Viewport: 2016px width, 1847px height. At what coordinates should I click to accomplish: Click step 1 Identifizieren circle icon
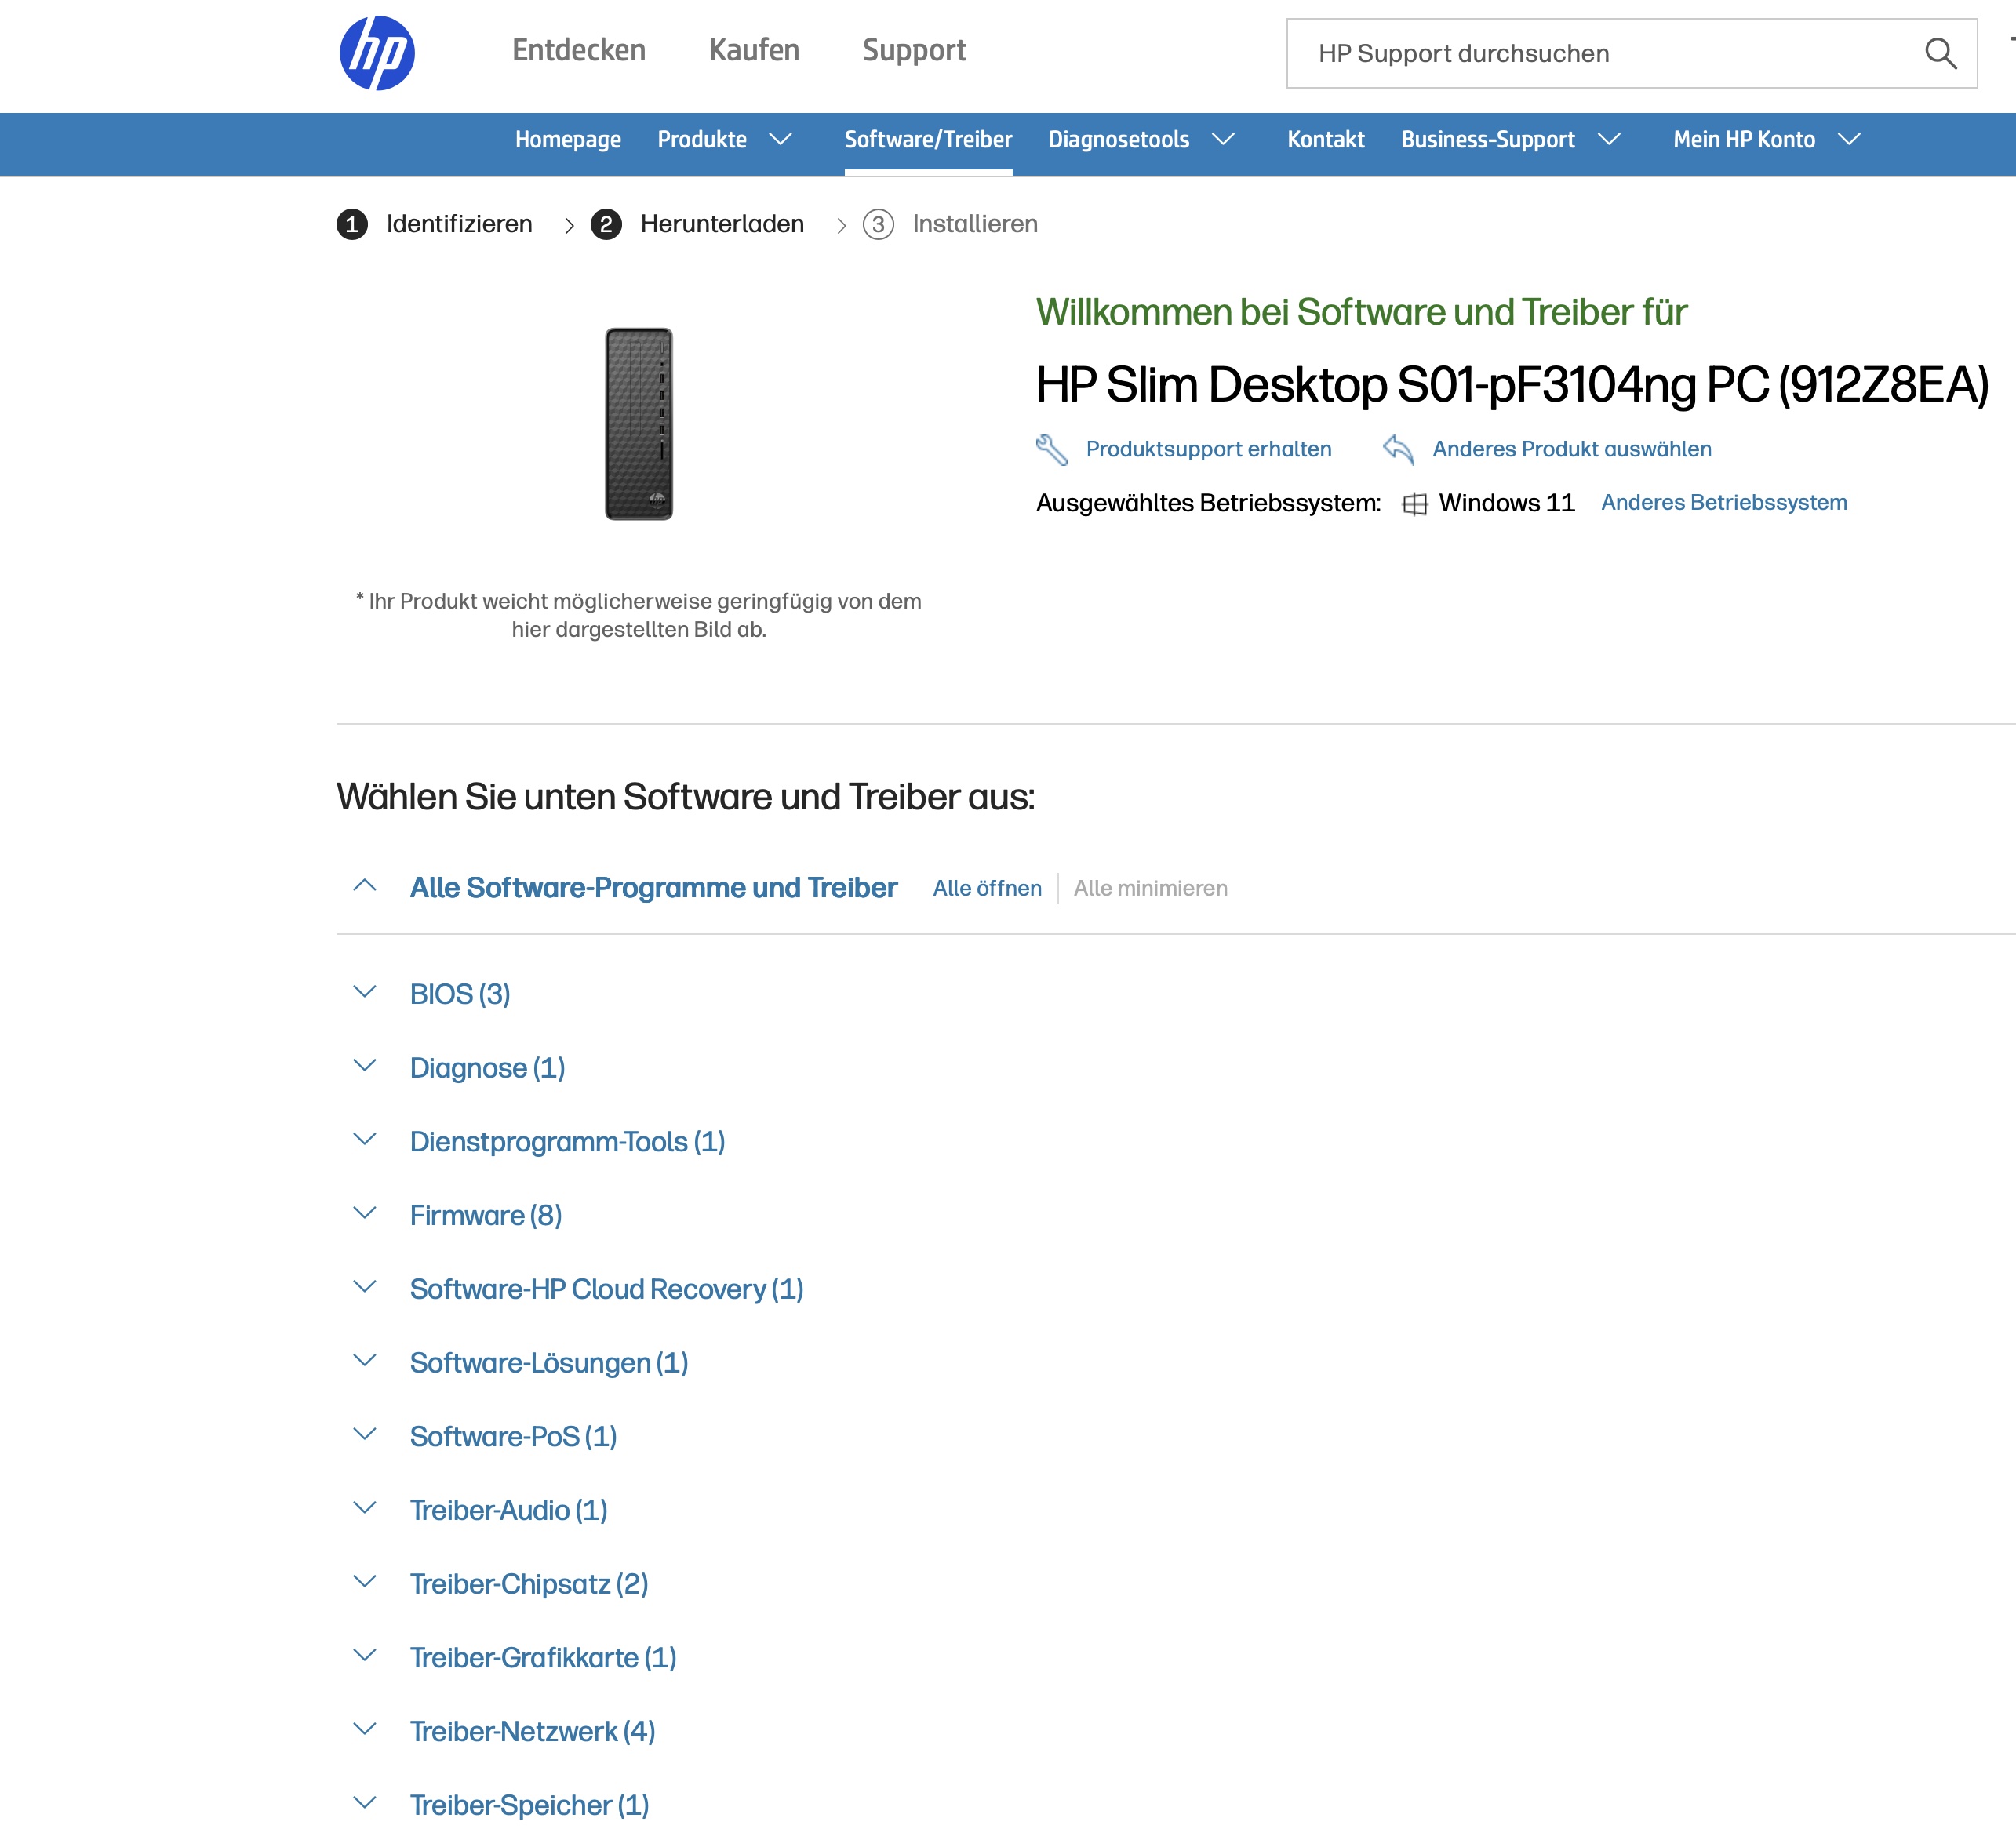click(352, 224)
